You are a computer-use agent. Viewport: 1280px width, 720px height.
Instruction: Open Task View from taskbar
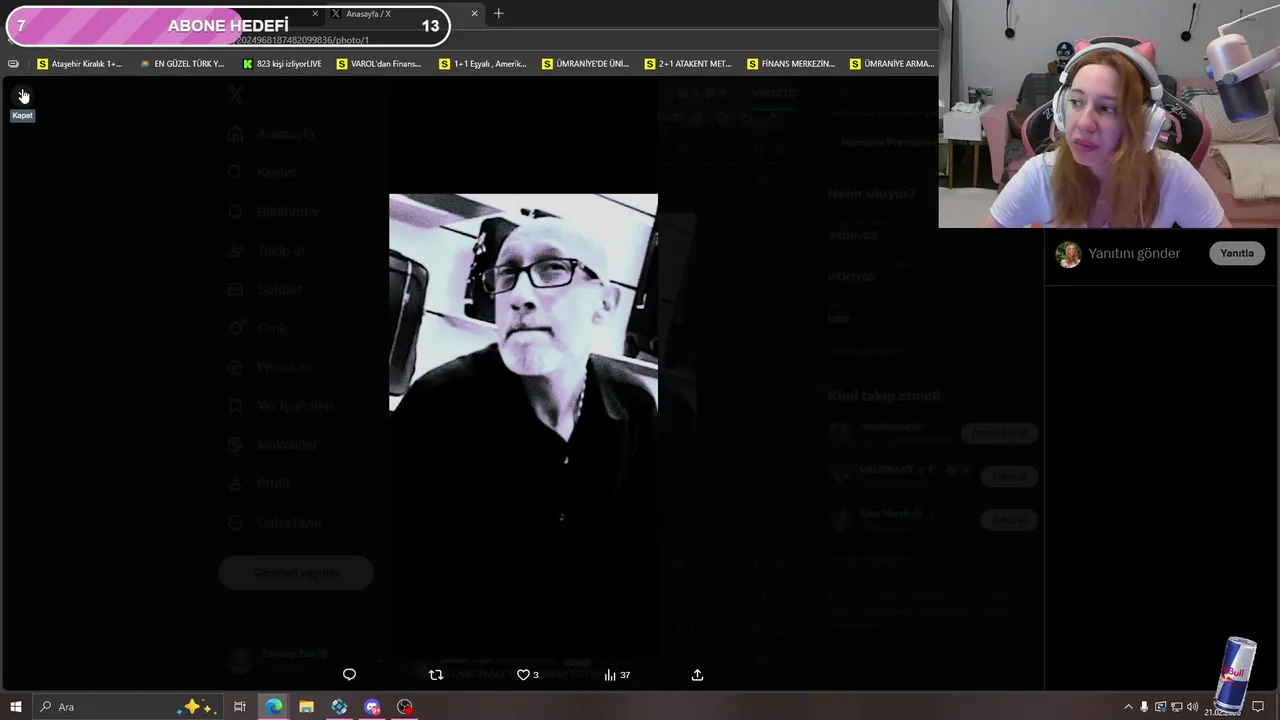click(x=240, y=707)
